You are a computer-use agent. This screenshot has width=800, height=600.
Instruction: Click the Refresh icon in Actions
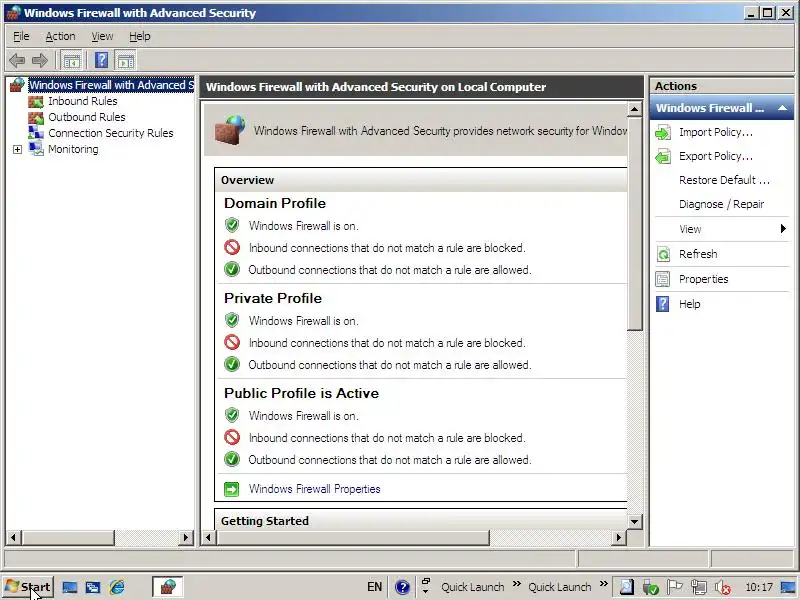[x=663, y=254]
